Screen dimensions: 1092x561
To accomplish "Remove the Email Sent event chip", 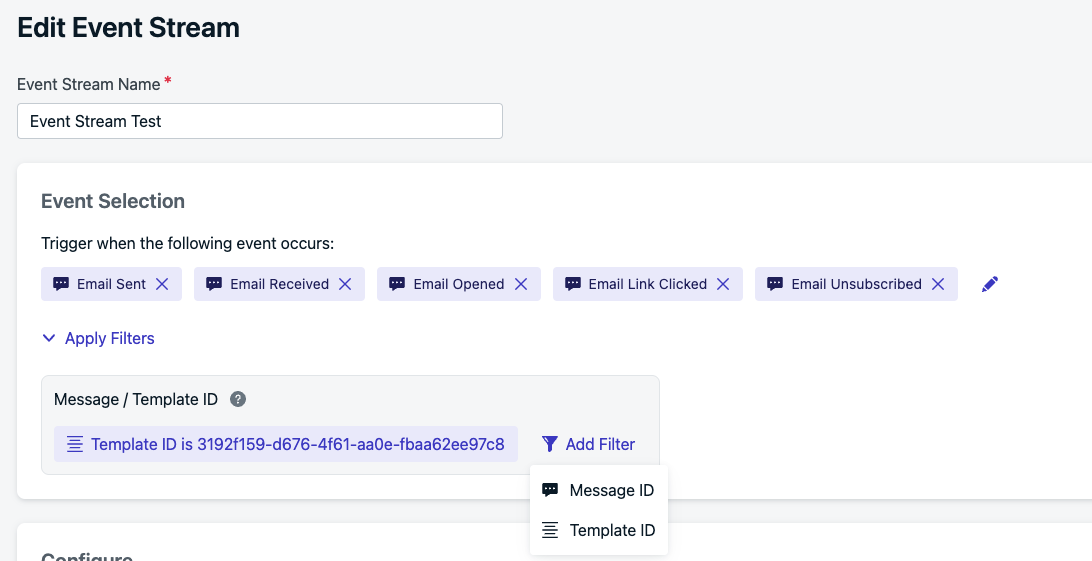I will click(162, 284).
